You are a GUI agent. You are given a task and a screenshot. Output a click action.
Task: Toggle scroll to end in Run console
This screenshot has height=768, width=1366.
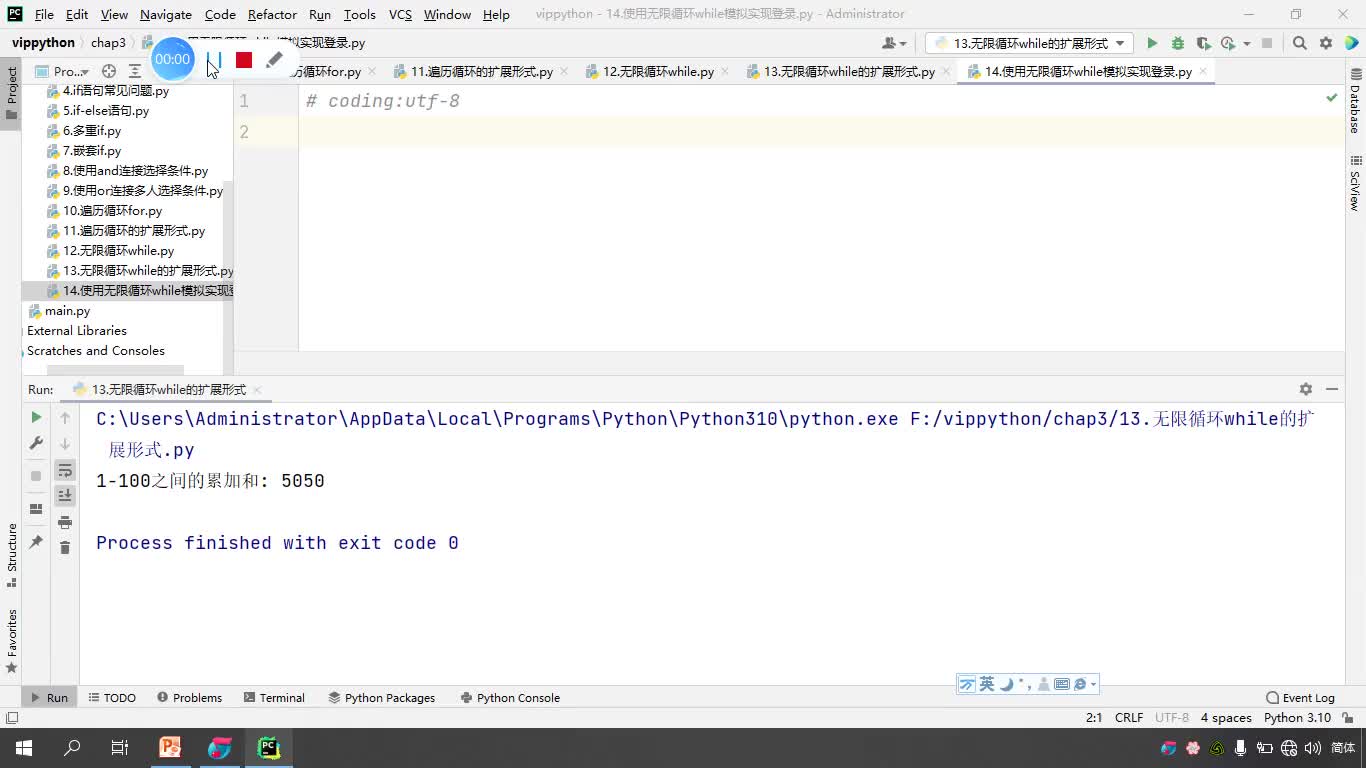click(x=65, y=496)
